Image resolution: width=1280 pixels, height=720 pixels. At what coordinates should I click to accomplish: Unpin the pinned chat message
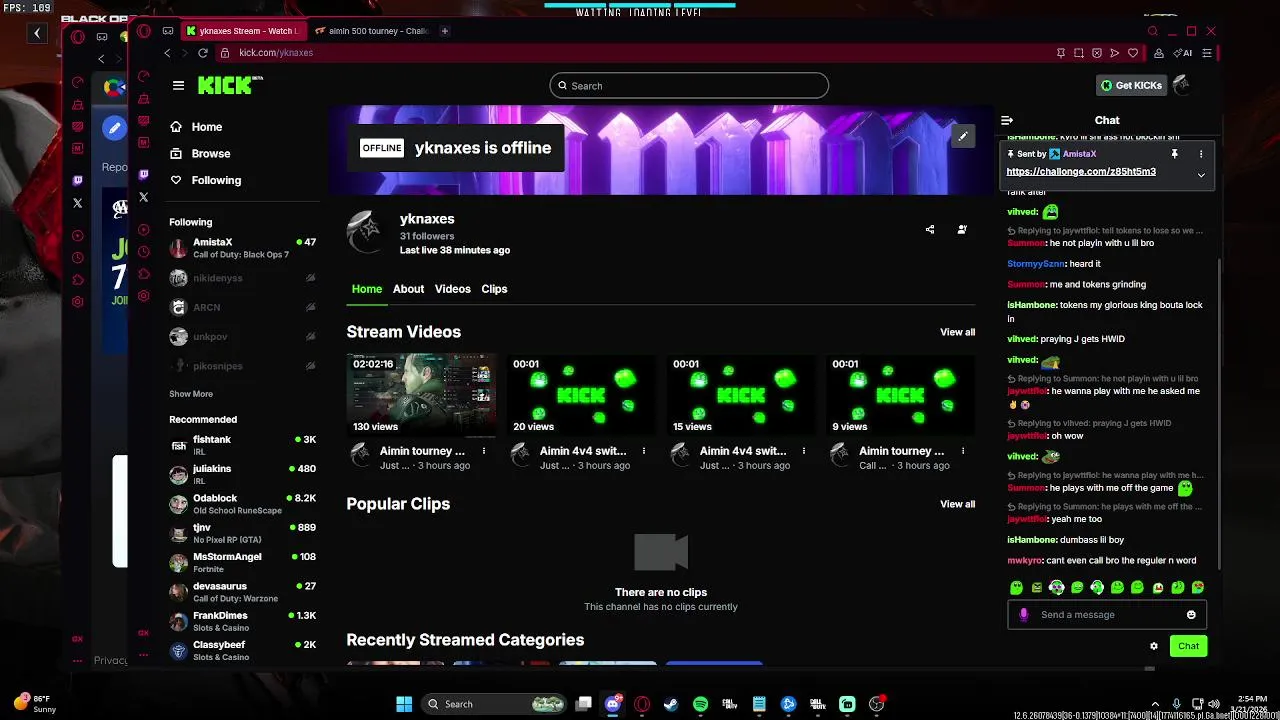1174,154
